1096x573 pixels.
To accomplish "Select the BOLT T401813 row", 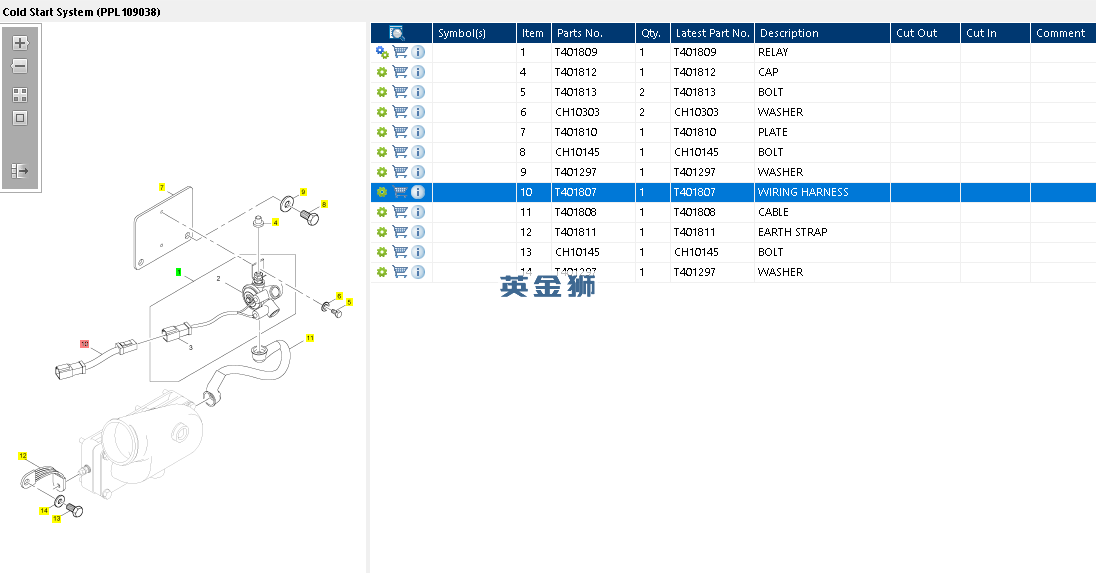I will (x=733, y=92).
